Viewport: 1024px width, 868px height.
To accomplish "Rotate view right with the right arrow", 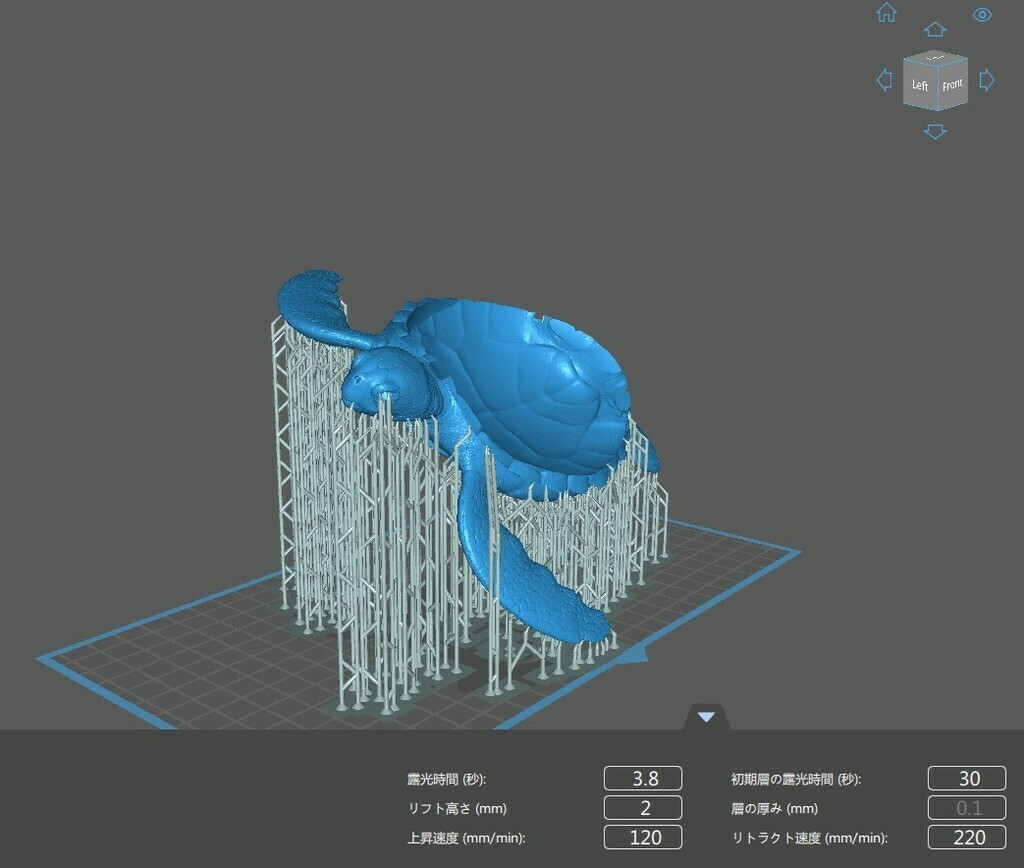I will 986,80.
